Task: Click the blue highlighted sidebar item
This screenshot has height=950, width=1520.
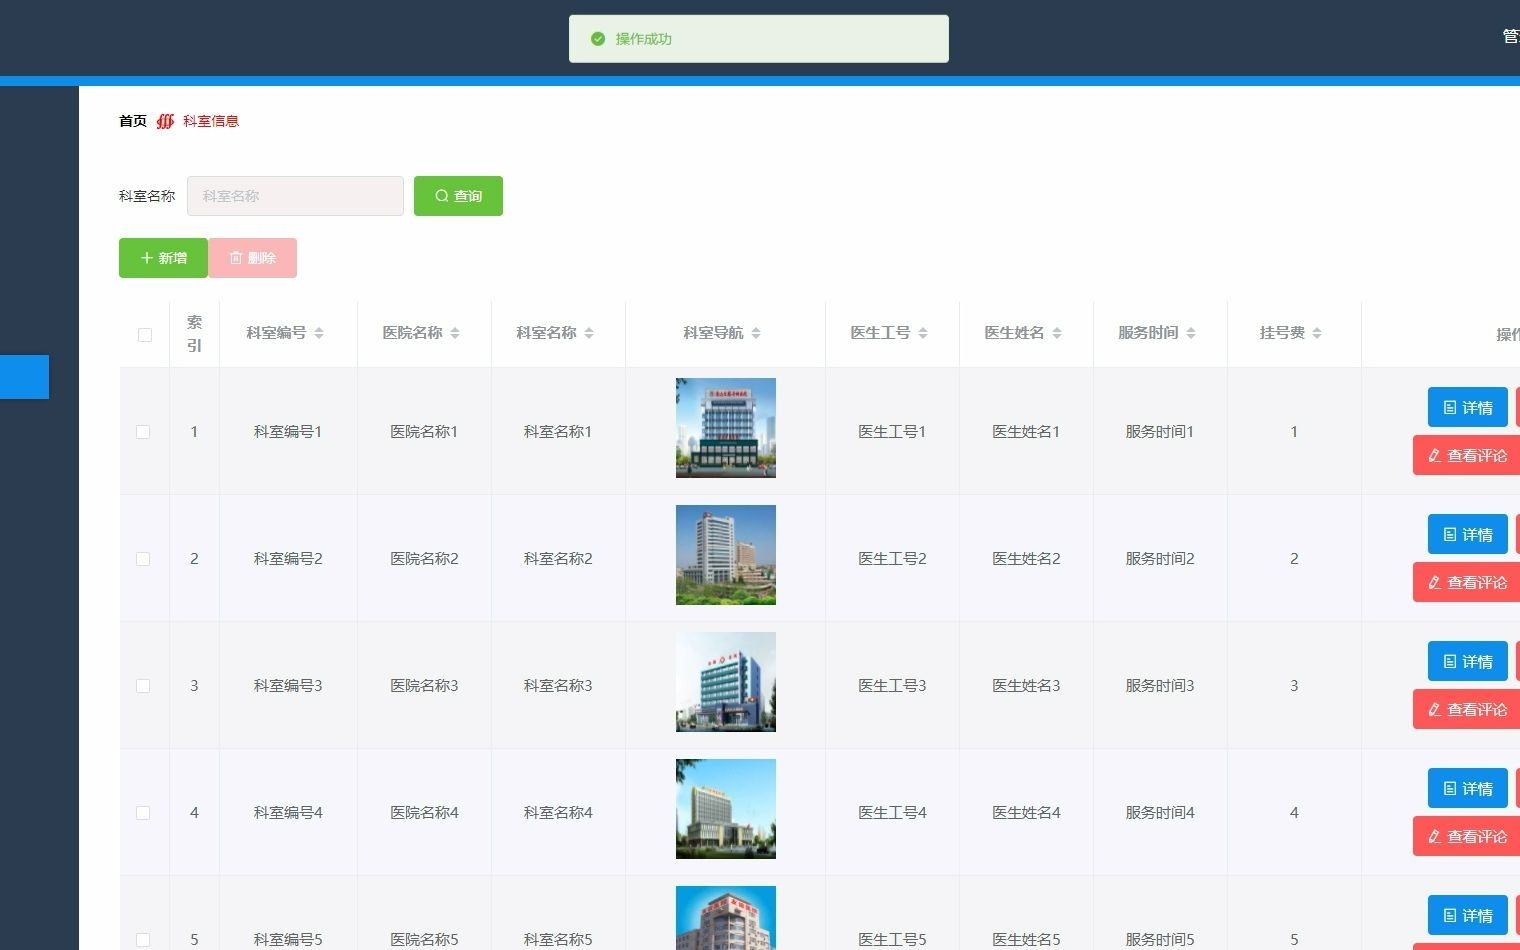Action: coord(24,377)
